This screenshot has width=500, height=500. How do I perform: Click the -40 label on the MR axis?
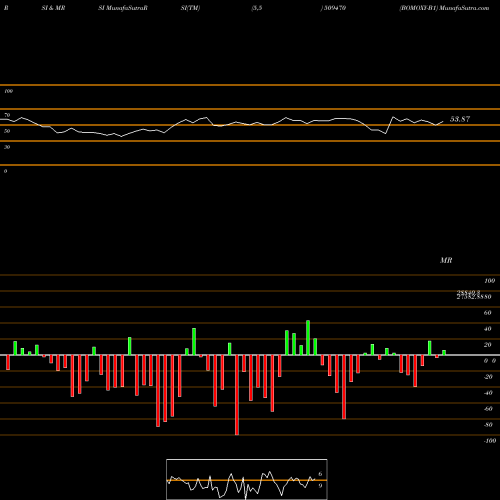[x=488, y=393]
